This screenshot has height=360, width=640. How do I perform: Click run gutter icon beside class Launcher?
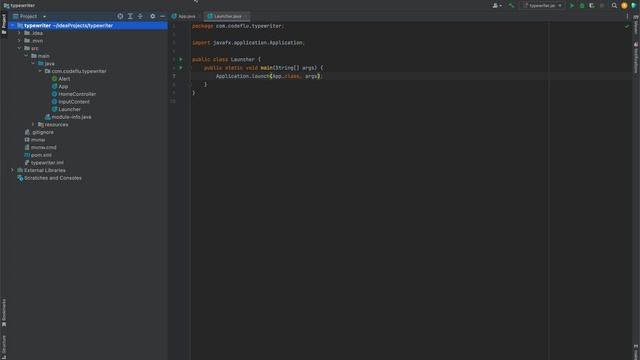tap(181, 59)
